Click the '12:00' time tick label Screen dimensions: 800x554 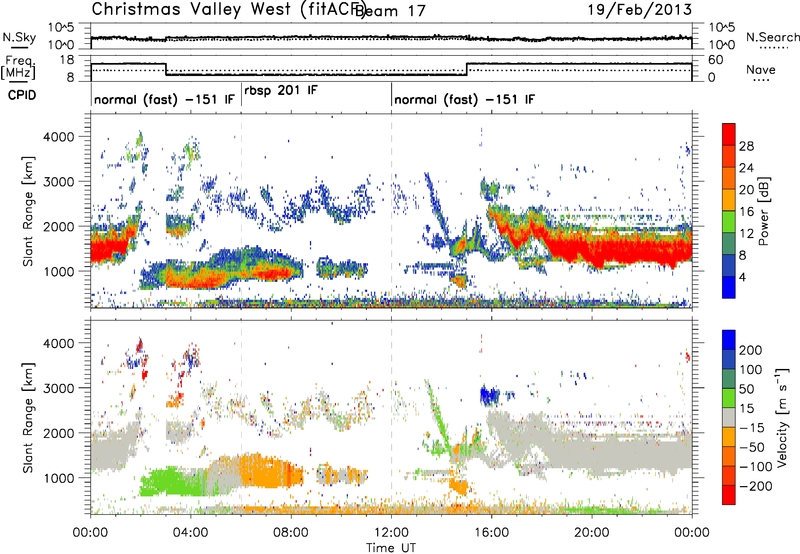pos(391,533)
